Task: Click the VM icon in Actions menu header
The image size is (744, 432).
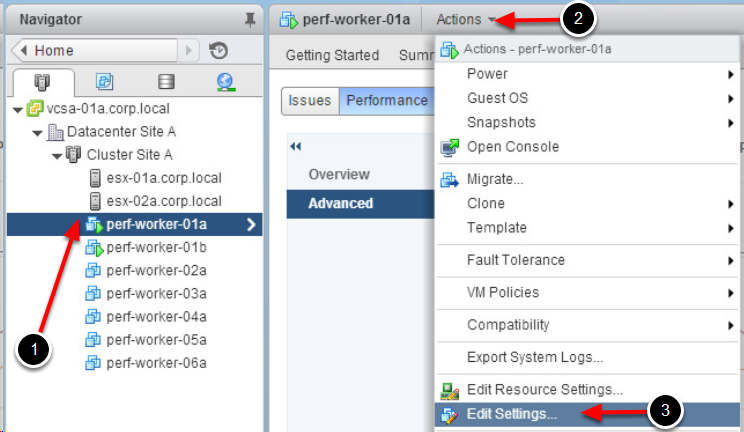Action: pyautogui.click(x=449, y=49)
